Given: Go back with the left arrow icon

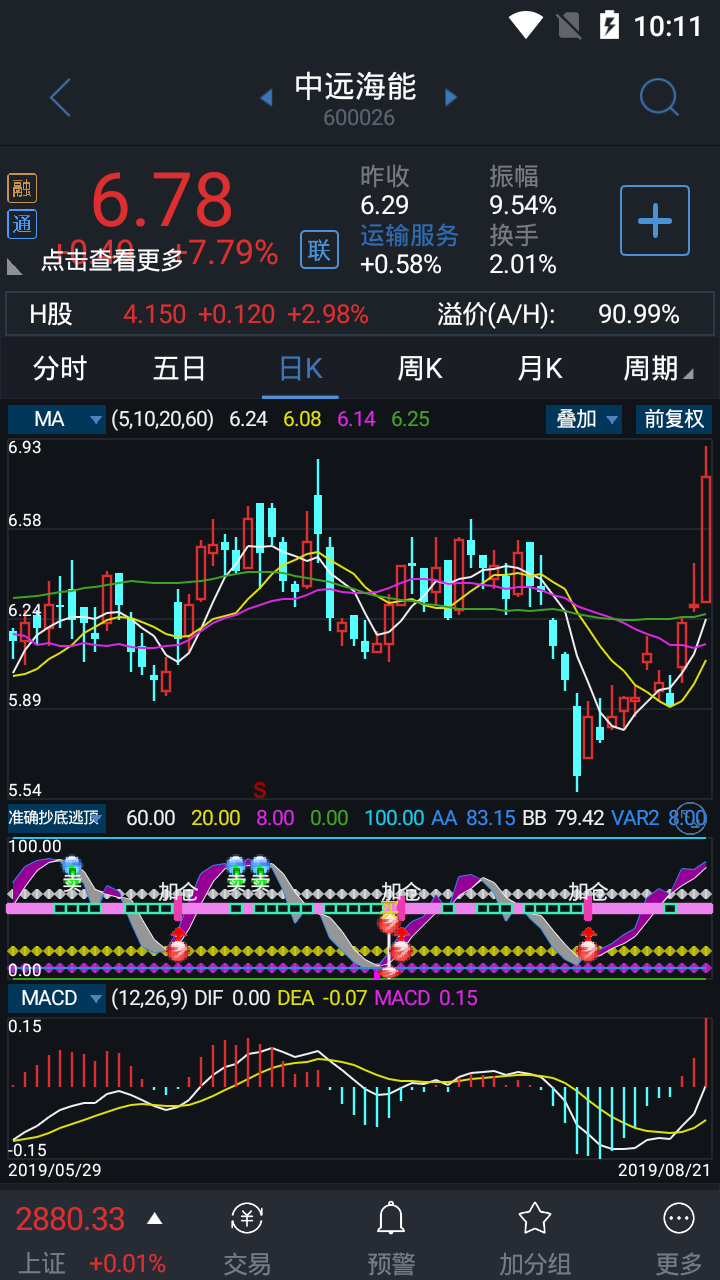Looking at the screenshot, I should [60, 98].
